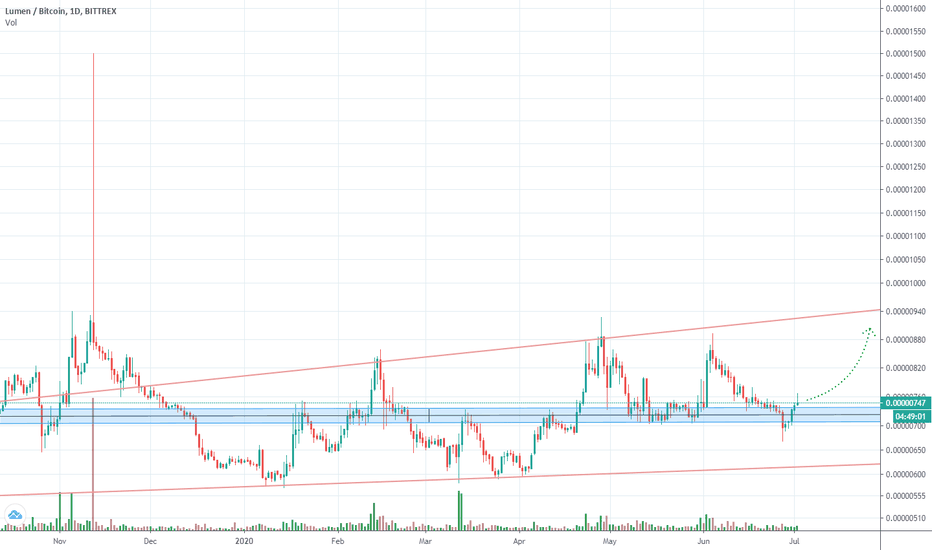Screen dimensions: 932x550
Task: Click the 0.00001450 price axis label
Action: tap(905, 76)
